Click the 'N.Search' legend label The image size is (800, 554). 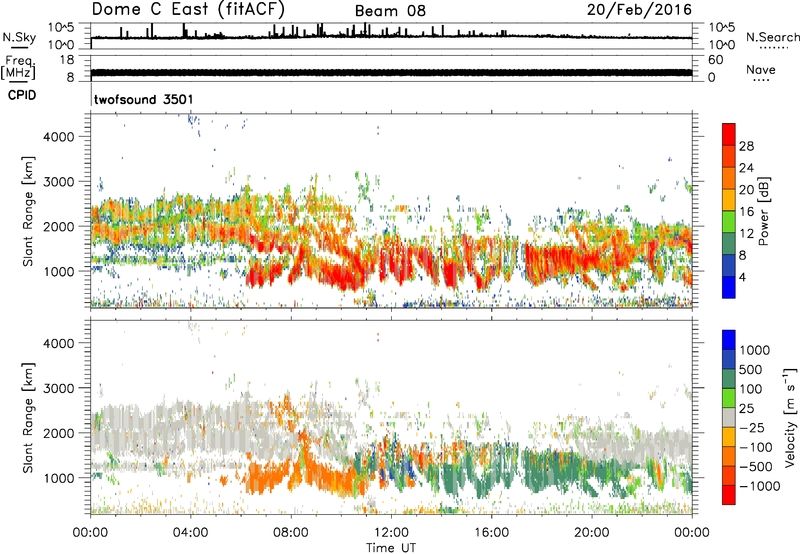tap(772, 37)
